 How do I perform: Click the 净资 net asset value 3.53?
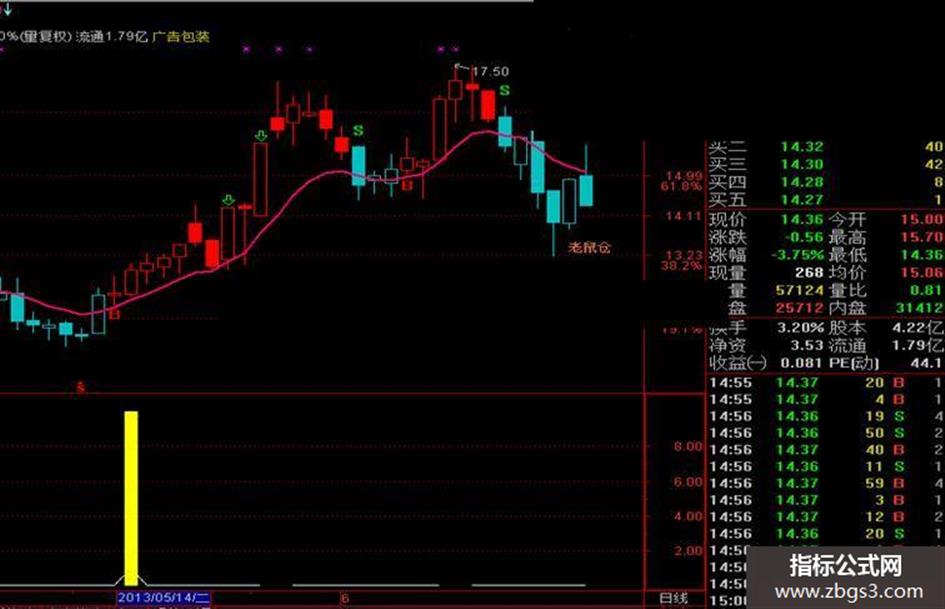pos(807,345)
